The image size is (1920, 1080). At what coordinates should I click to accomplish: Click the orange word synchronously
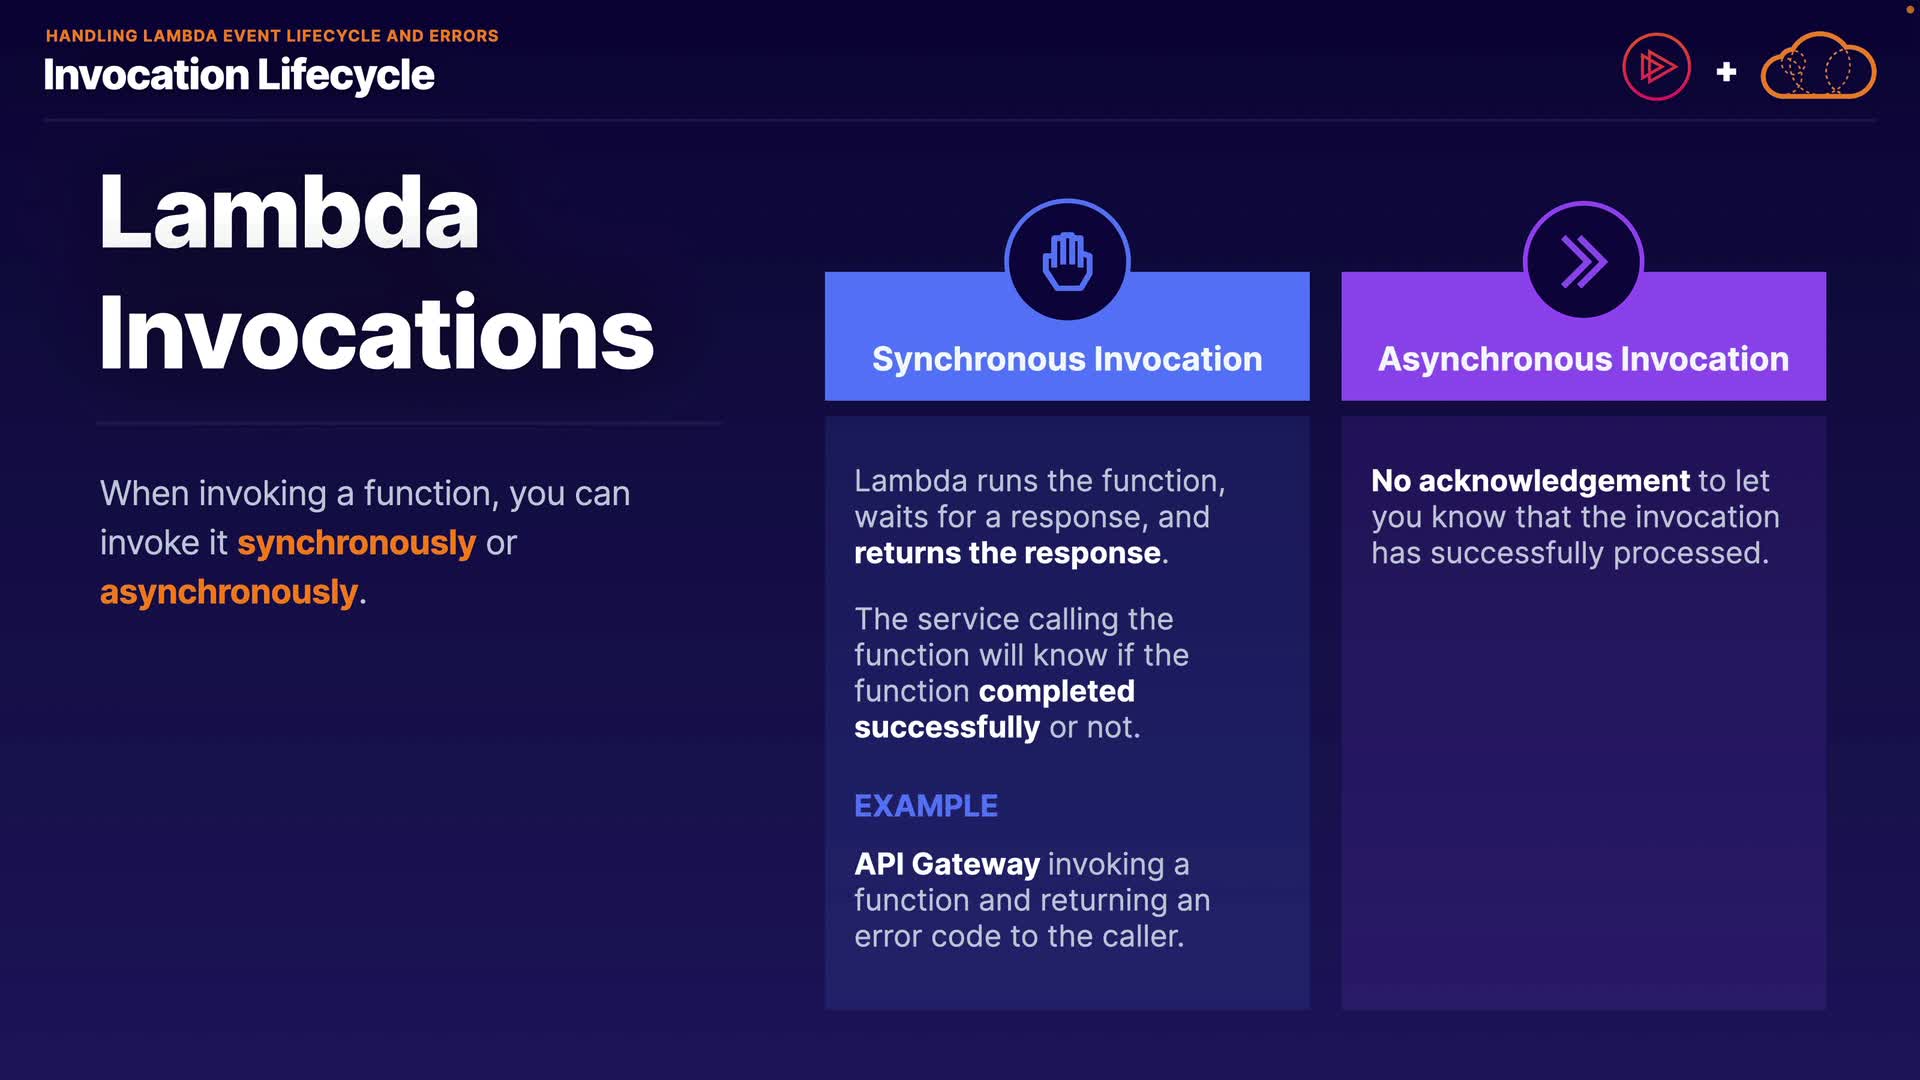[356, 543]
